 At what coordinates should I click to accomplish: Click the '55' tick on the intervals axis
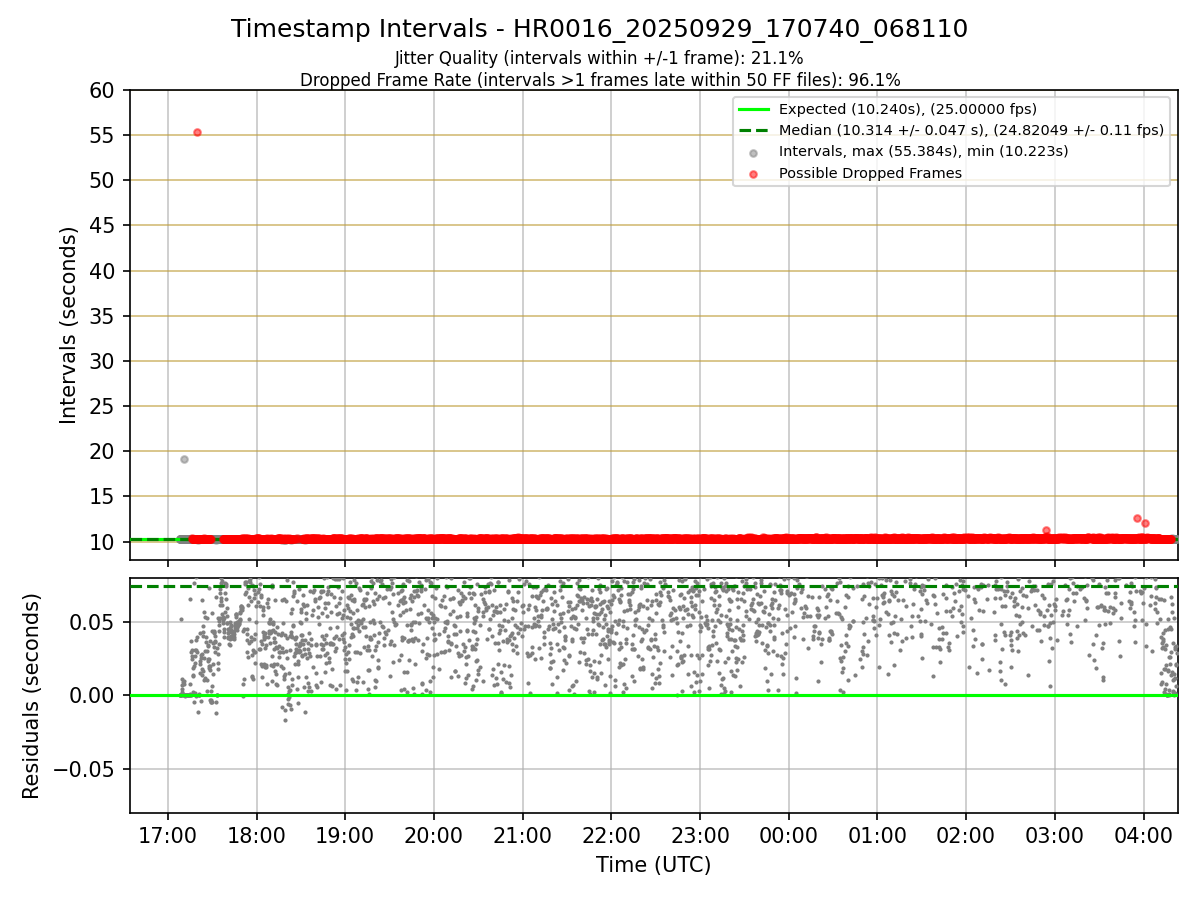coord(103,135)
